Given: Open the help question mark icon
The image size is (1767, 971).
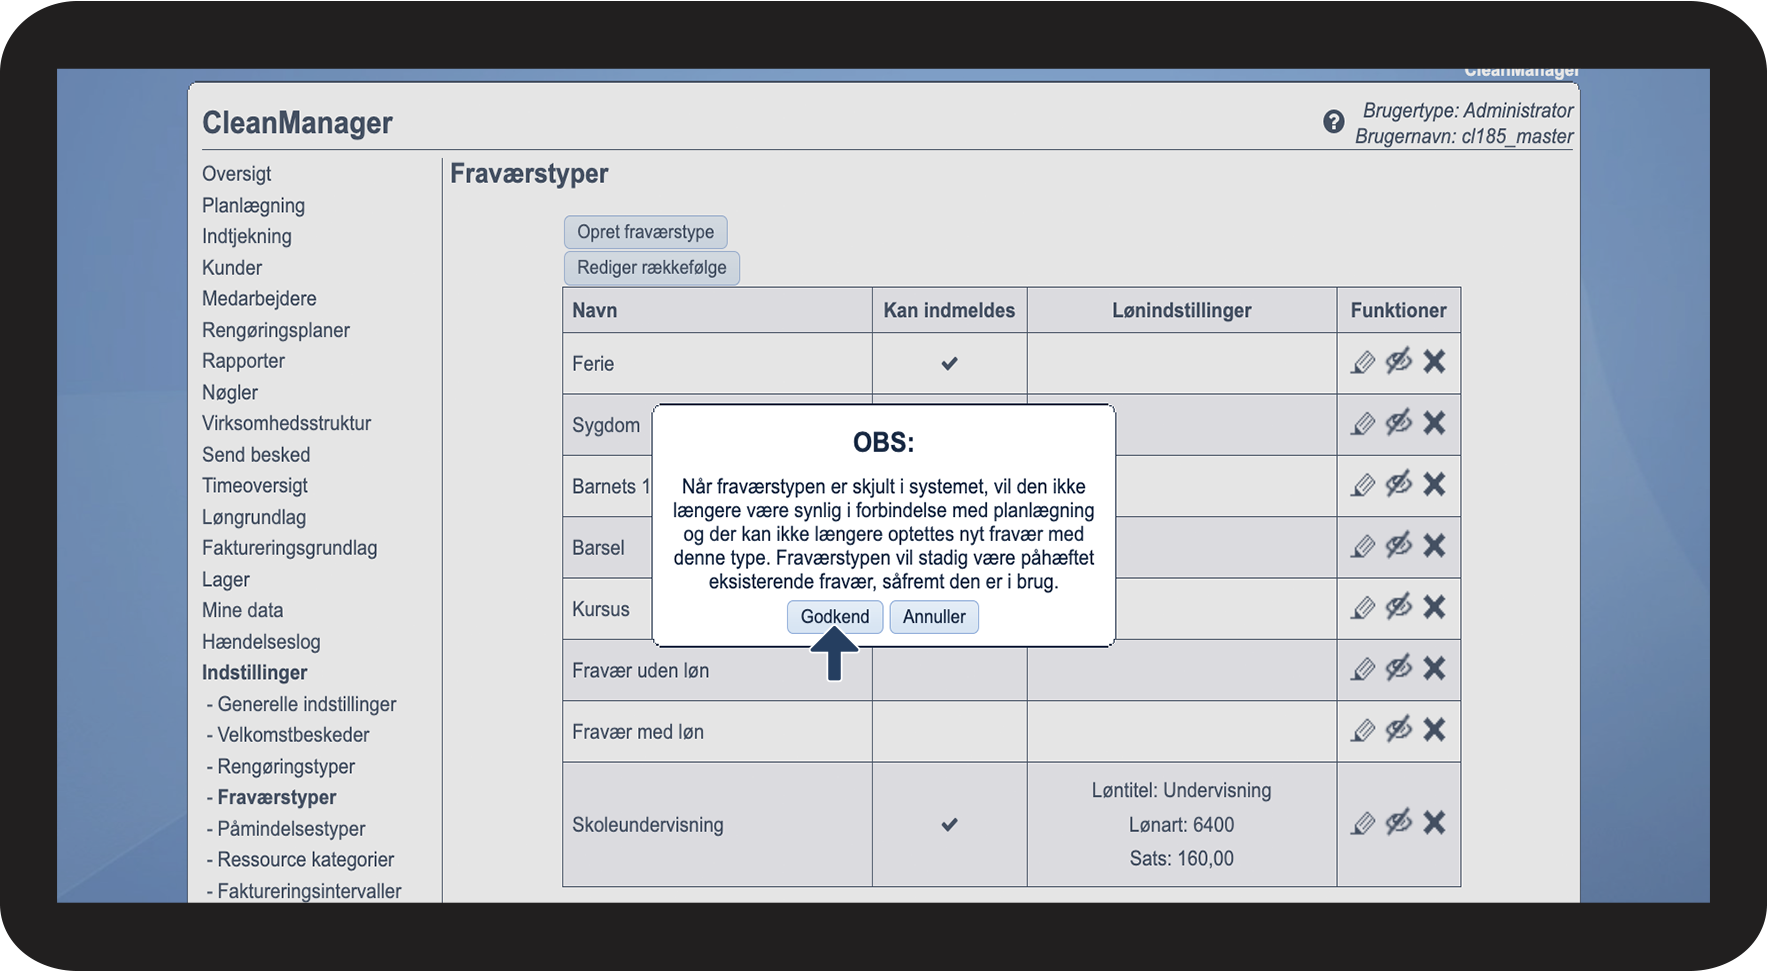Looking at the screenshot, I should click(x=1333, y=122).
